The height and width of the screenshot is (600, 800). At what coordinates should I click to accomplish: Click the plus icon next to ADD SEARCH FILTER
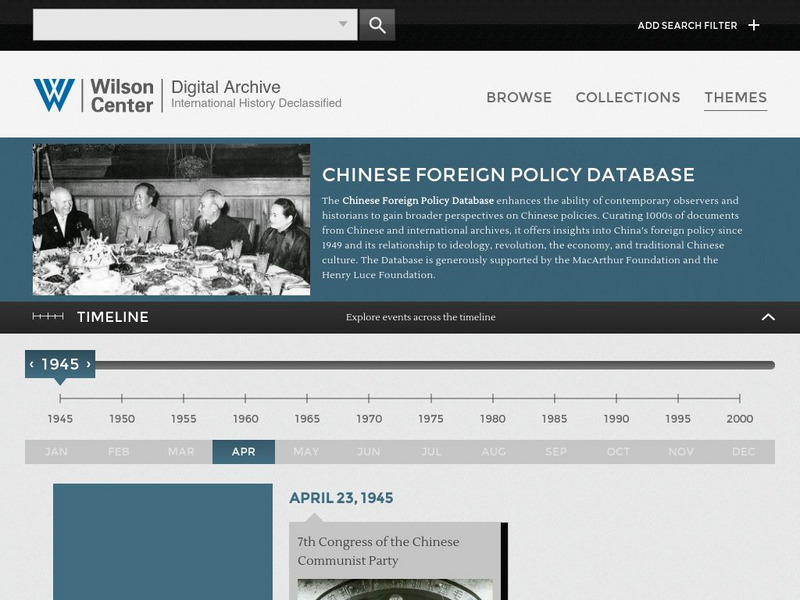(755, 24)
